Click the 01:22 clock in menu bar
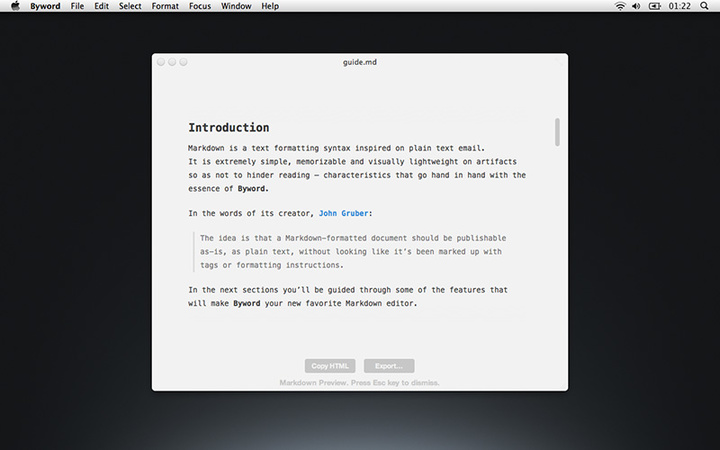 [x=680, y=6]
